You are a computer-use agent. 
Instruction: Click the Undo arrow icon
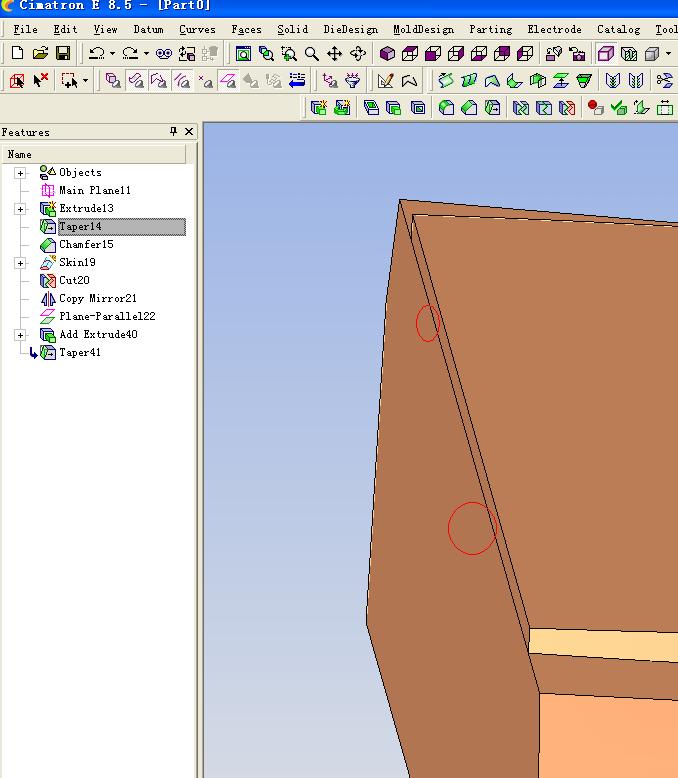coord(97,53)
